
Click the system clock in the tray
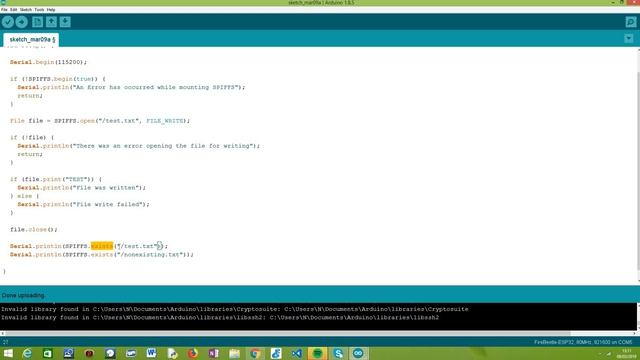pos(627,353)
